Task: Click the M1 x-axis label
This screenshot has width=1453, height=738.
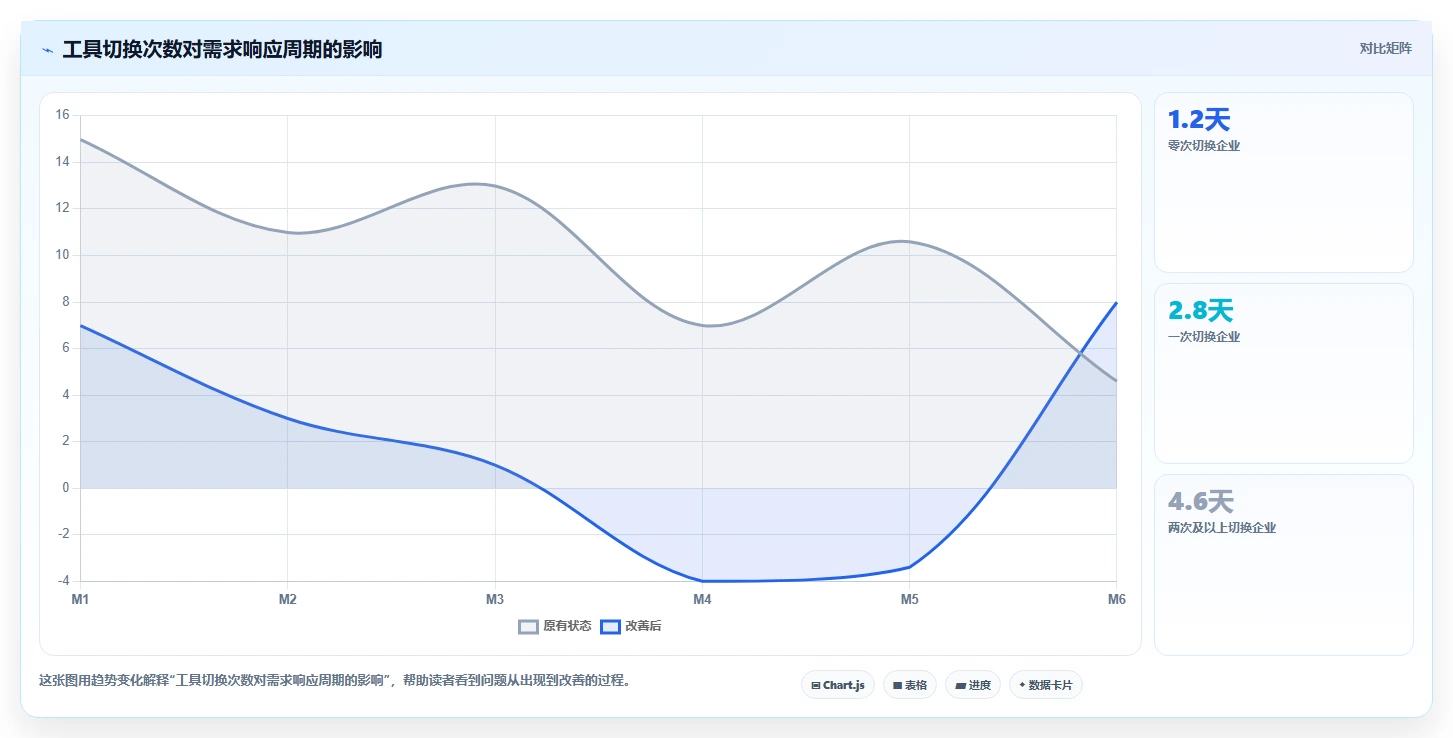Action: coord(80,600)
